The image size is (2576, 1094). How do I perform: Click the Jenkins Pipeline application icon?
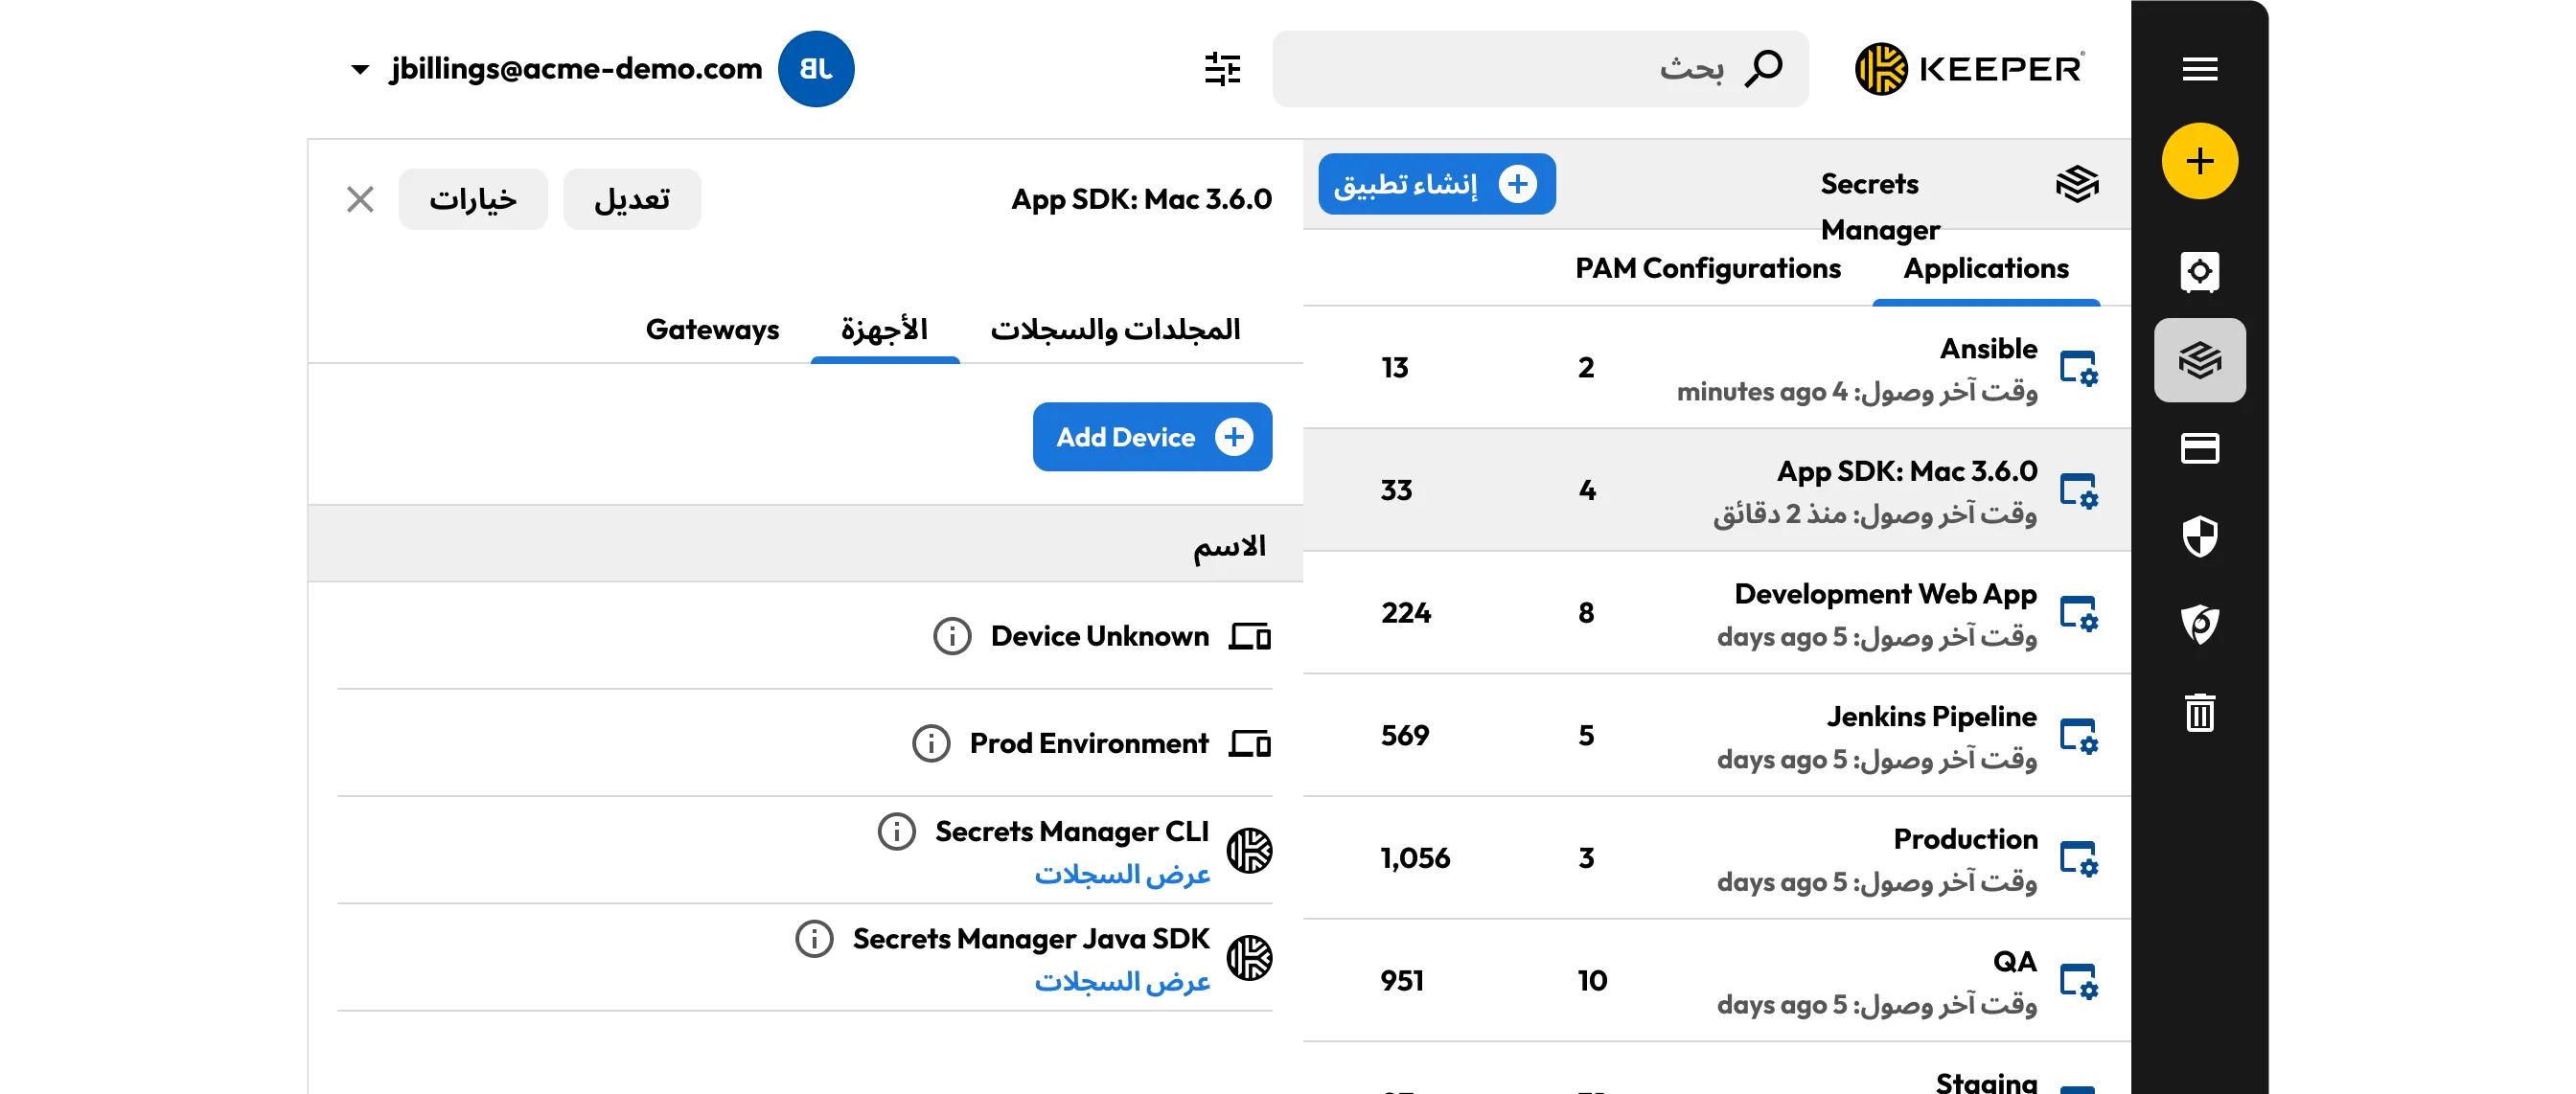coord(2078,736)
